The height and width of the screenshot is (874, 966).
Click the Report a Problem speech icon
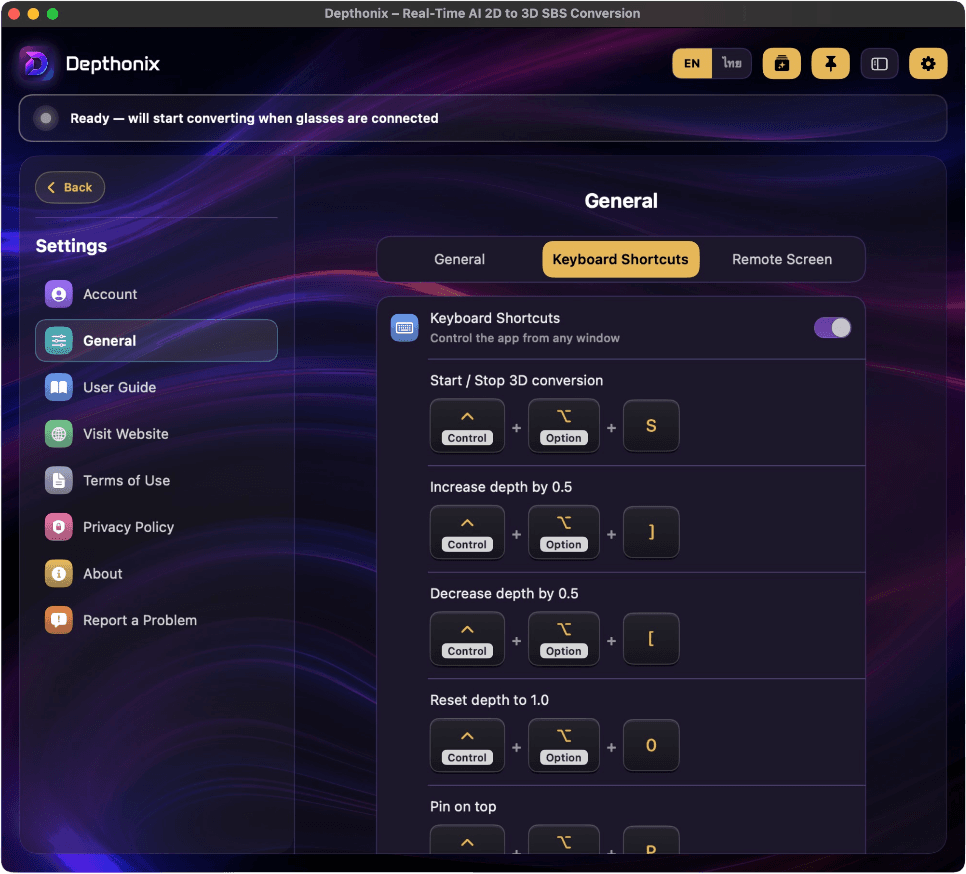click(x=59, y=620)
